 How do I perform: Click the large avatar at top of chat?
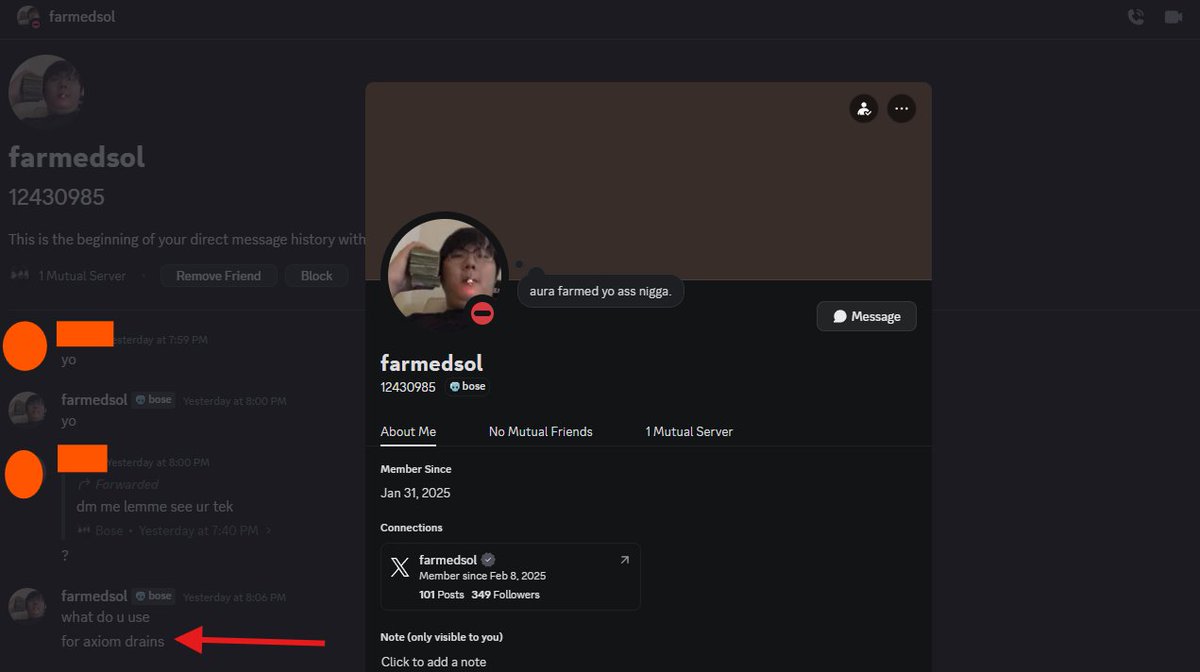(x=45, y=92)
